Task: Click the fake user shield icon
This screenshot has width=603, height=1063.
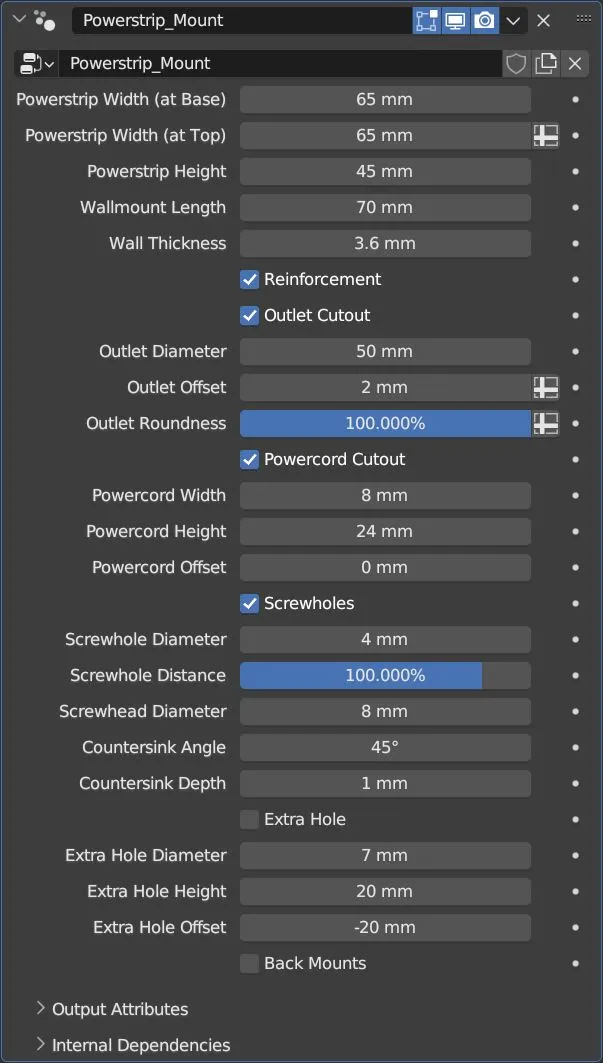Action: pos(516,64)
